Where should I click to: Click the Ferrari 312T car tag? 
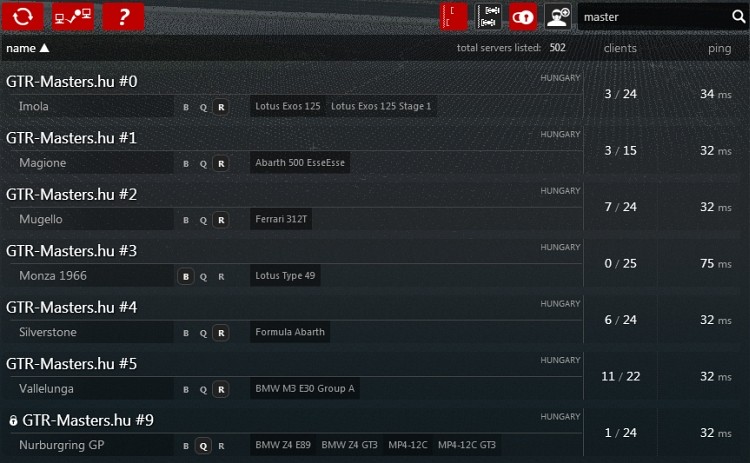[283, 219]
